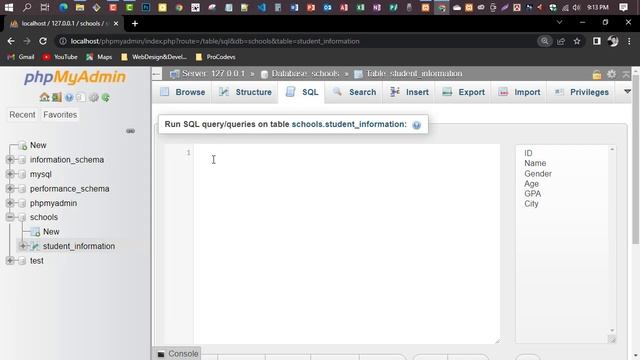The height and width of the screenshot is (360, 640).
Task: Open the Privileges tab
Action: tap(582, 92)
